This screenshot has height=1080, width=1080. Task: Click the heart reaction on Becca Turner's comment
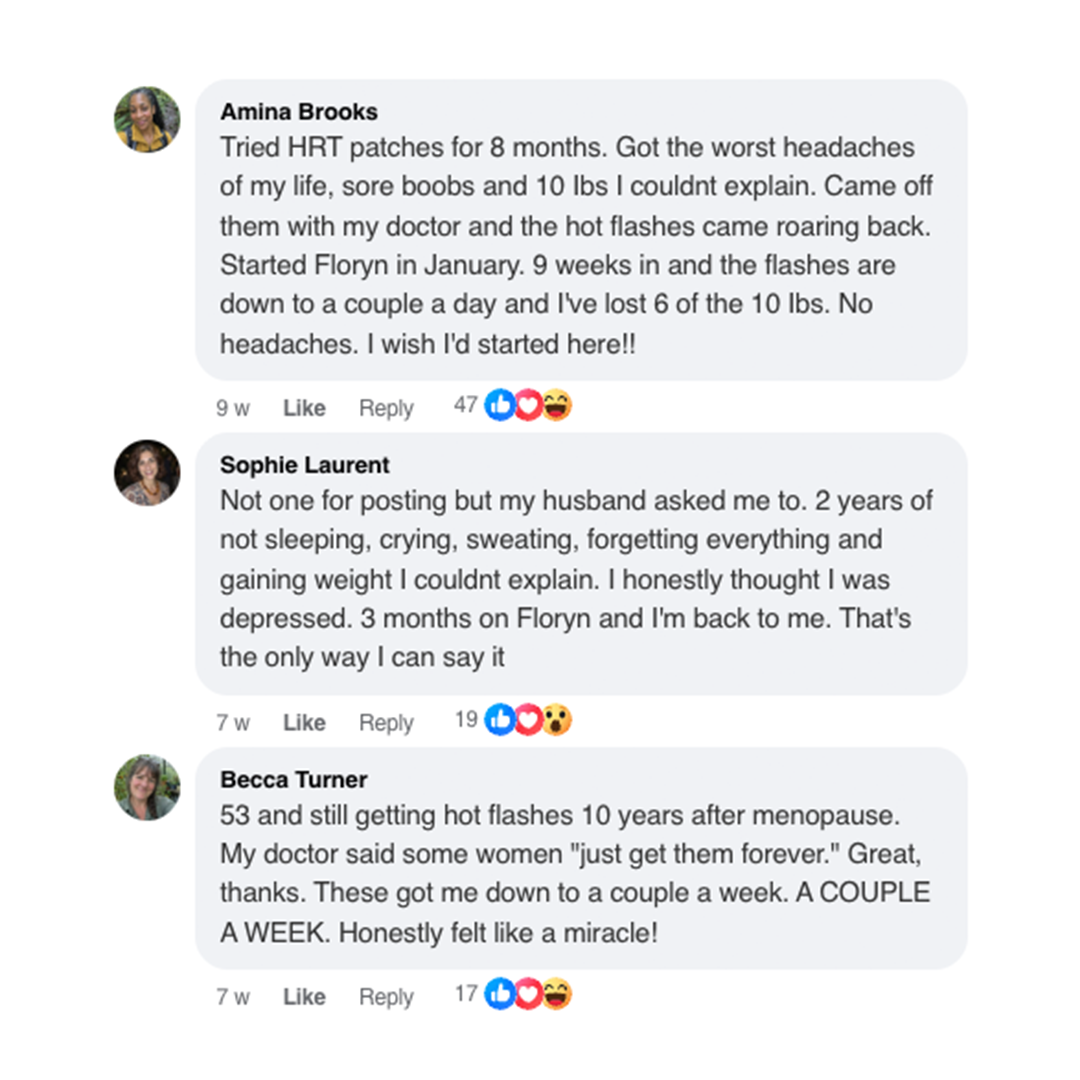click(528, 994)
